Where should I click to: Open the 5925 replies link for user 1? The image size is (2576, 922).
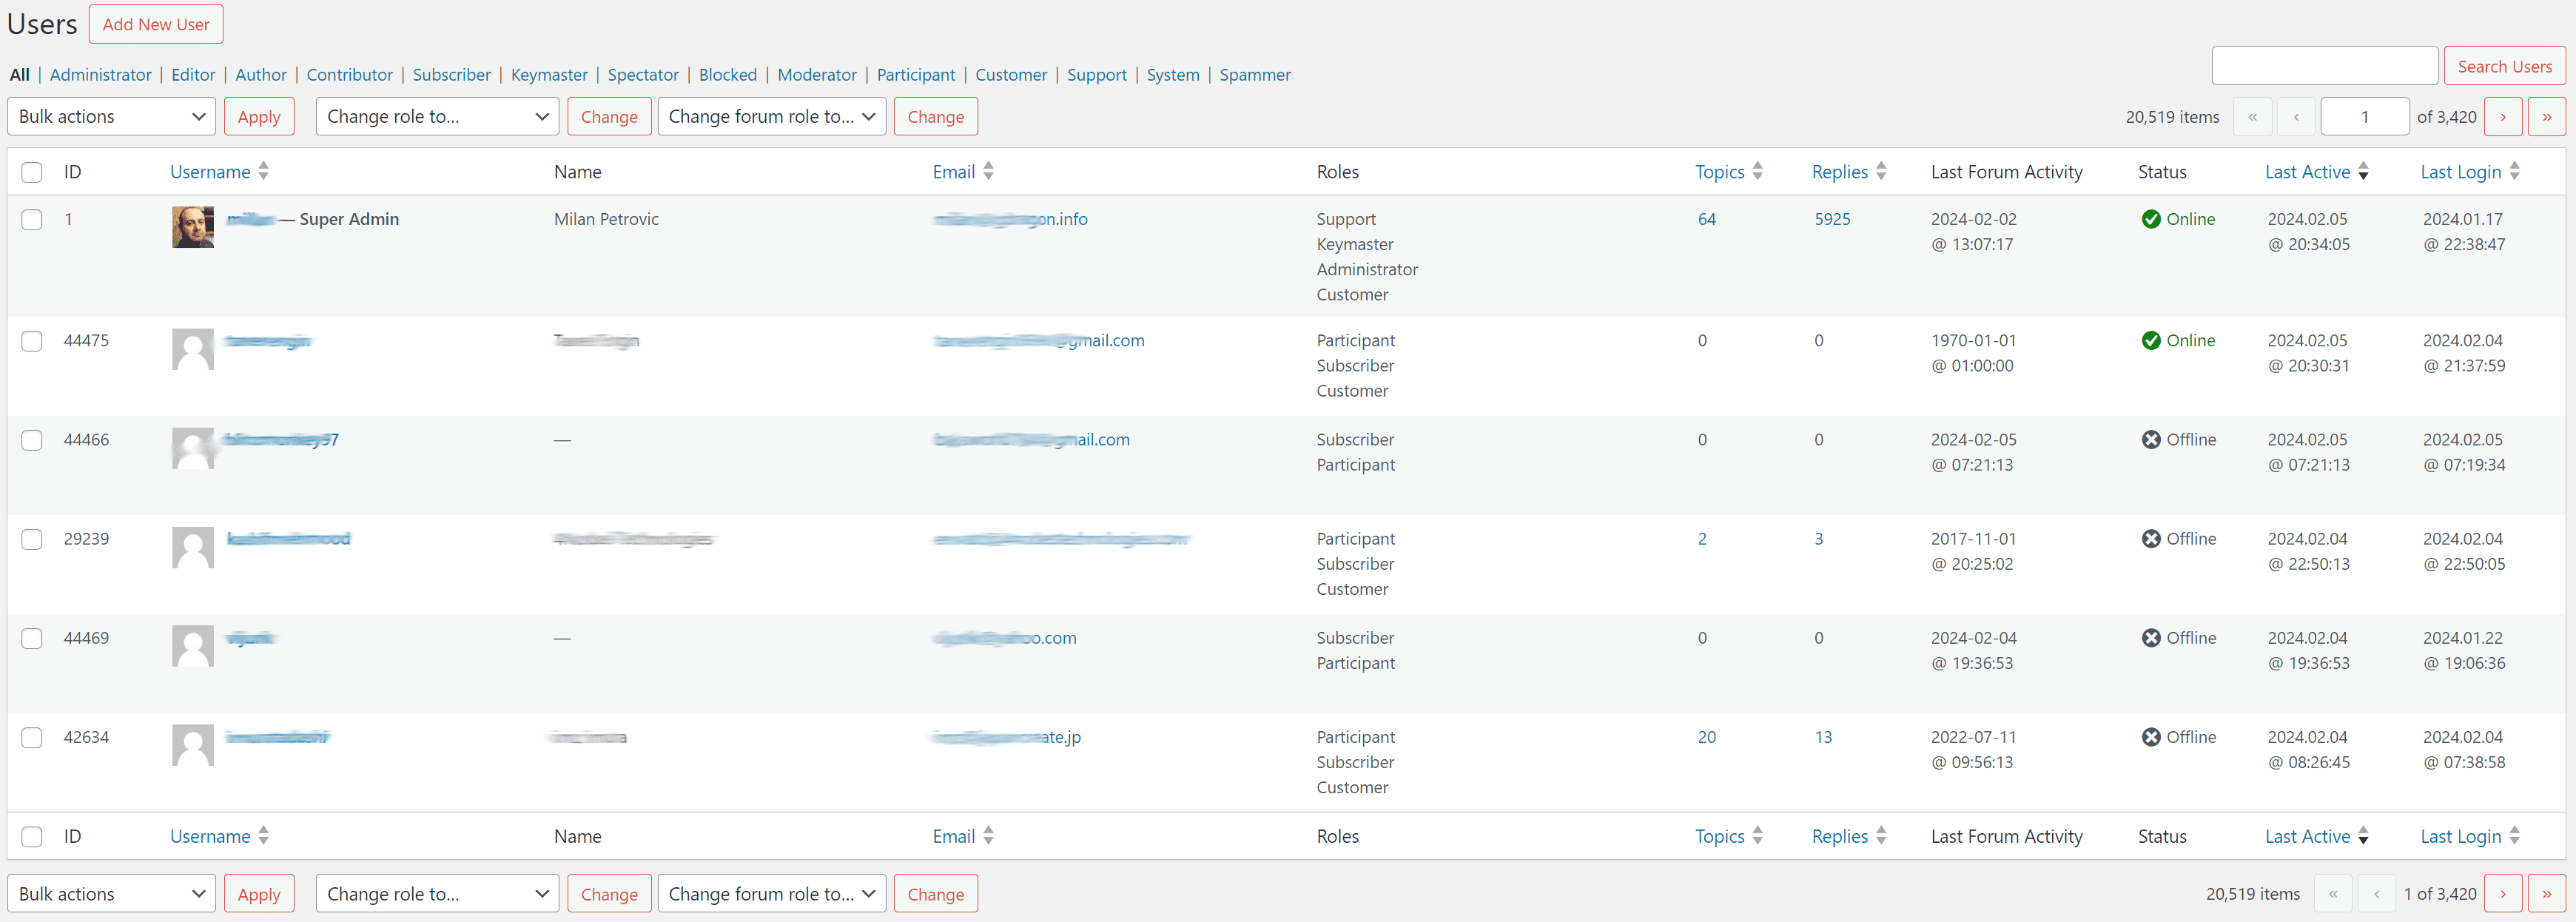[1832, 219]
